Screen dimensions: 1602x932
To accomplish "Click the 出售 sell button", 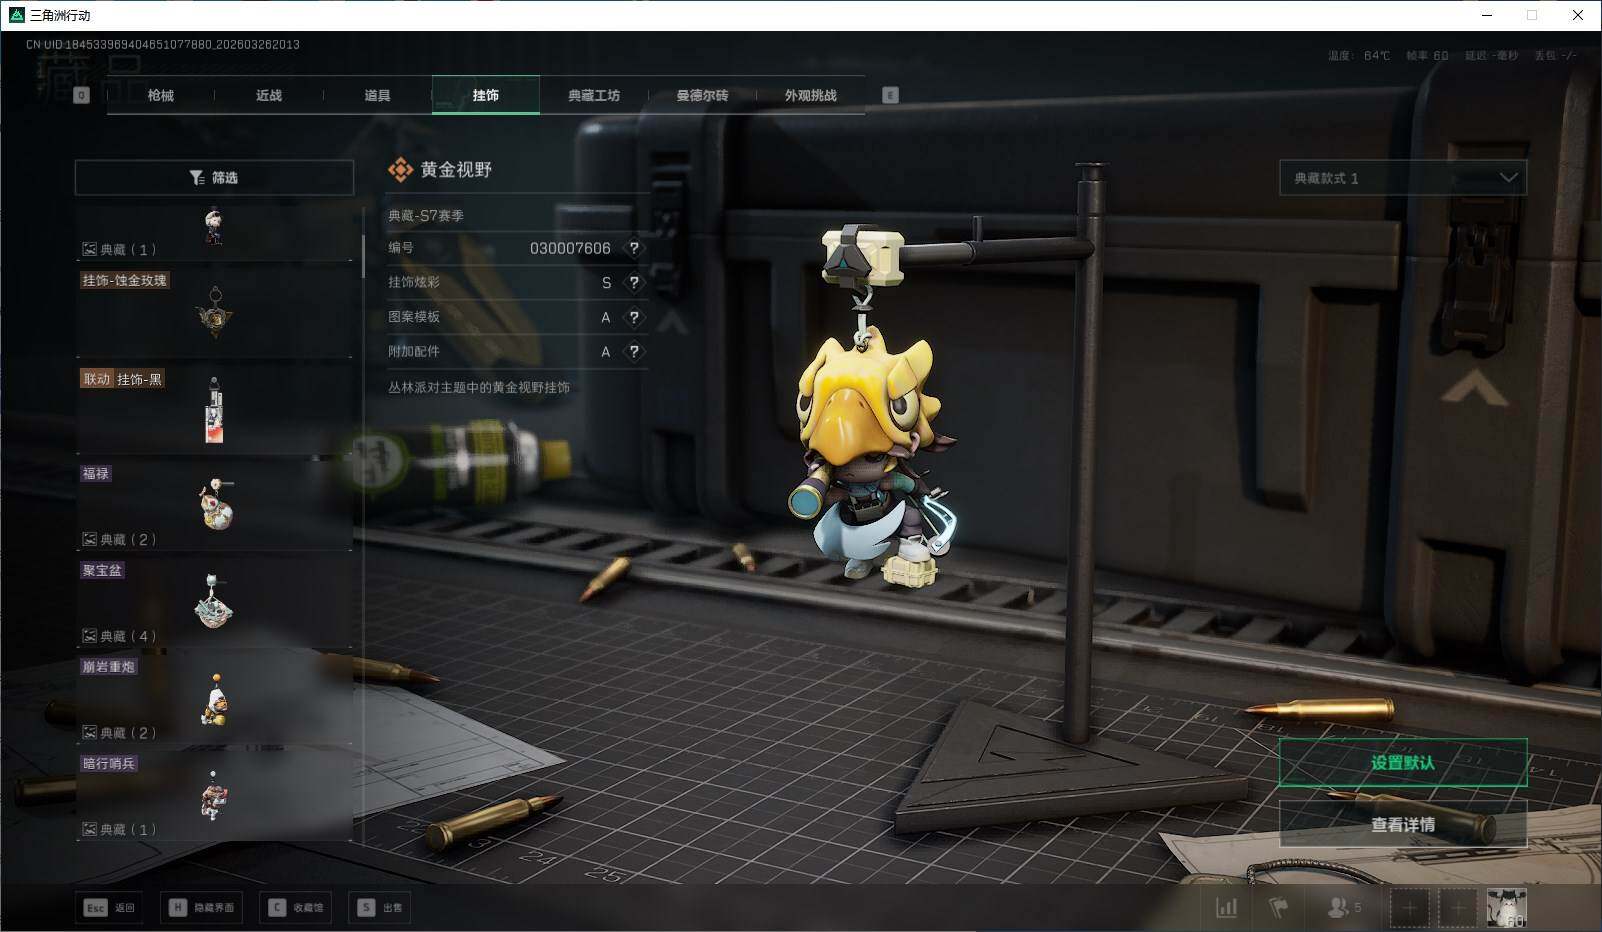I will point(379,908).
